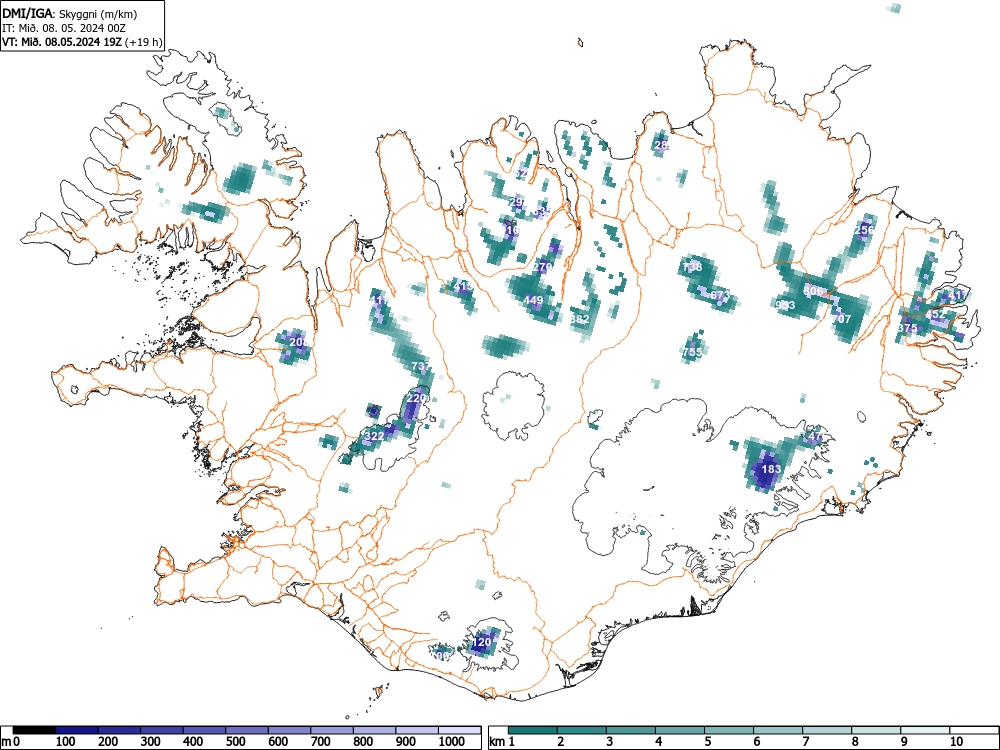The image size is (1000, 750).
Task: Select the '10' label in the kilometre legend
Action: click(x=955, y=742)
